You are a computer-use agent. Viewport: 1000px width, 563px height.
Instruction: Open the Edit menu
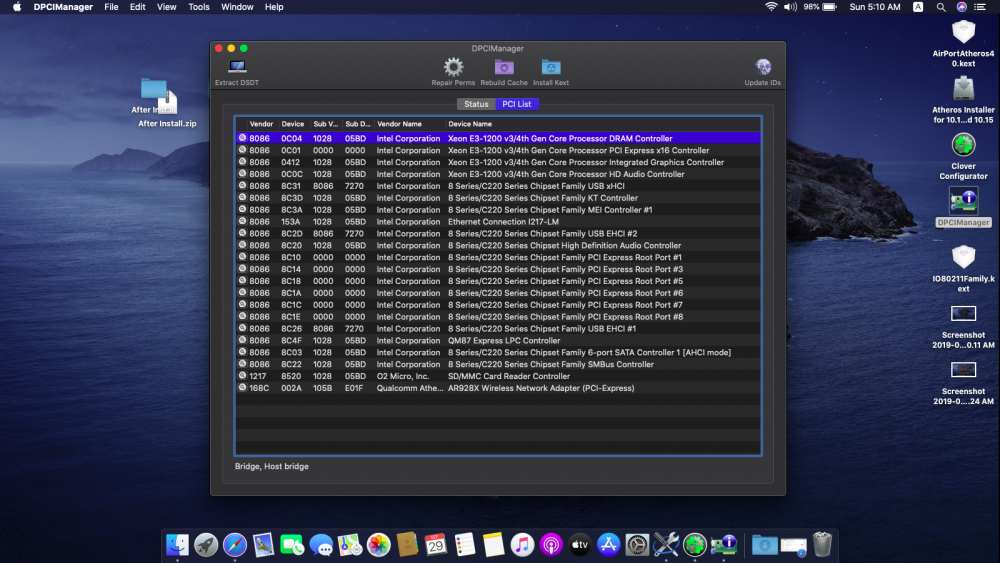point(137,7)
